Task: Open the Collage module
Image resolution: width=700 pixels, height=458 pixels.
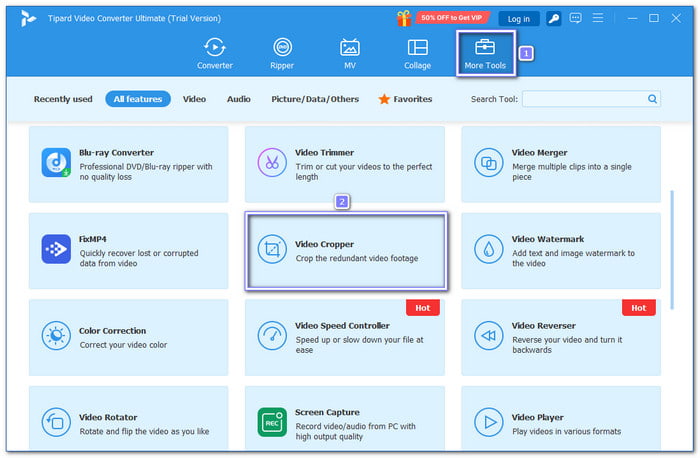Action: coord(417,53)
